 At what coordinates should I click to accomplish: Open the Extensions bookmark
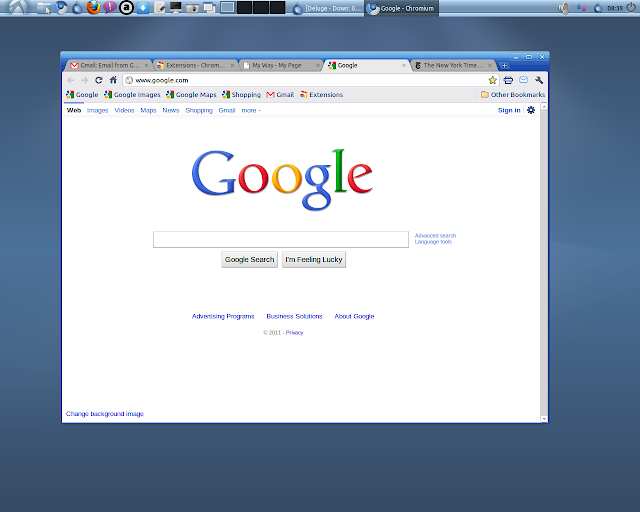tap(321, 95)
